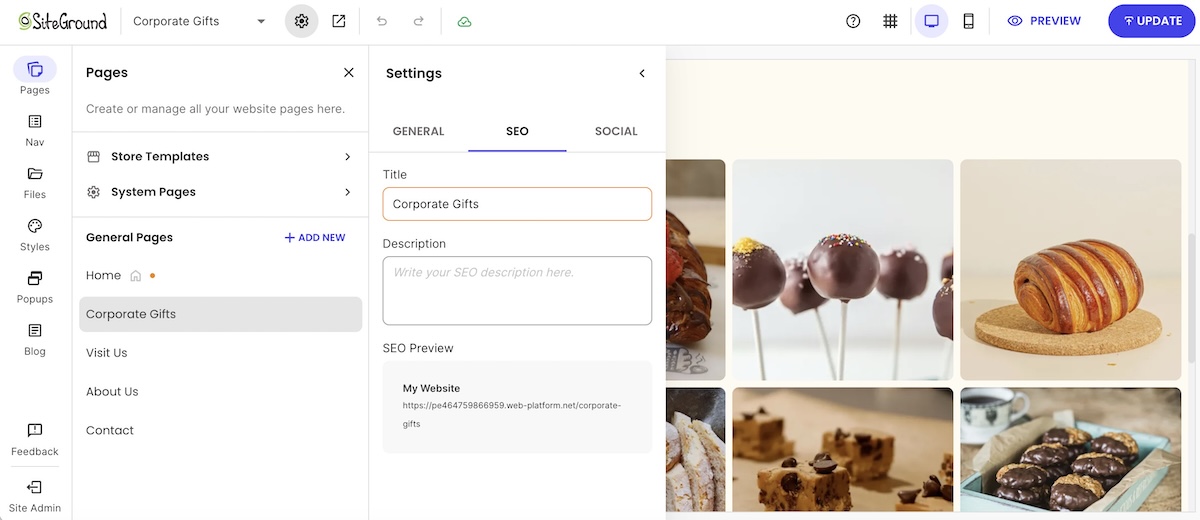Click the home icon next to Home
This screenshot has width=1200, height=520.
136,275
